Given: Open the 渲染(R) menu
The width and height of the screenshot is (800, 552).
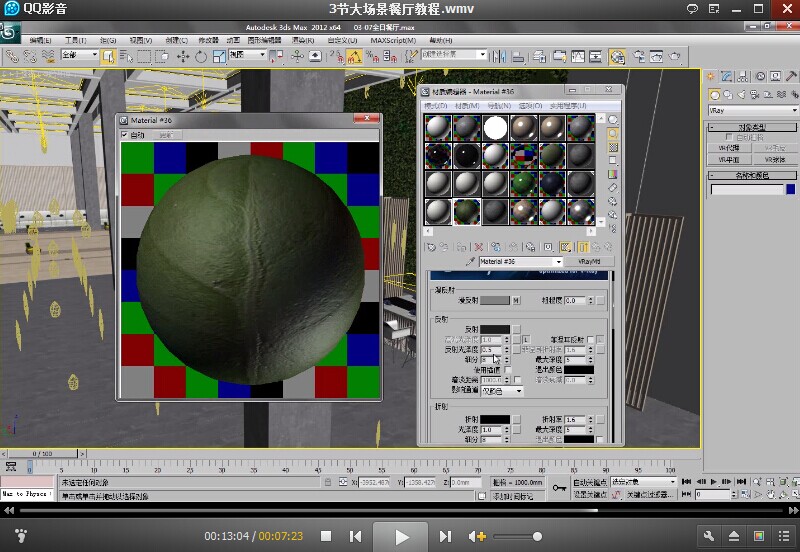Looking at the screenshot, I should point(303,40).
